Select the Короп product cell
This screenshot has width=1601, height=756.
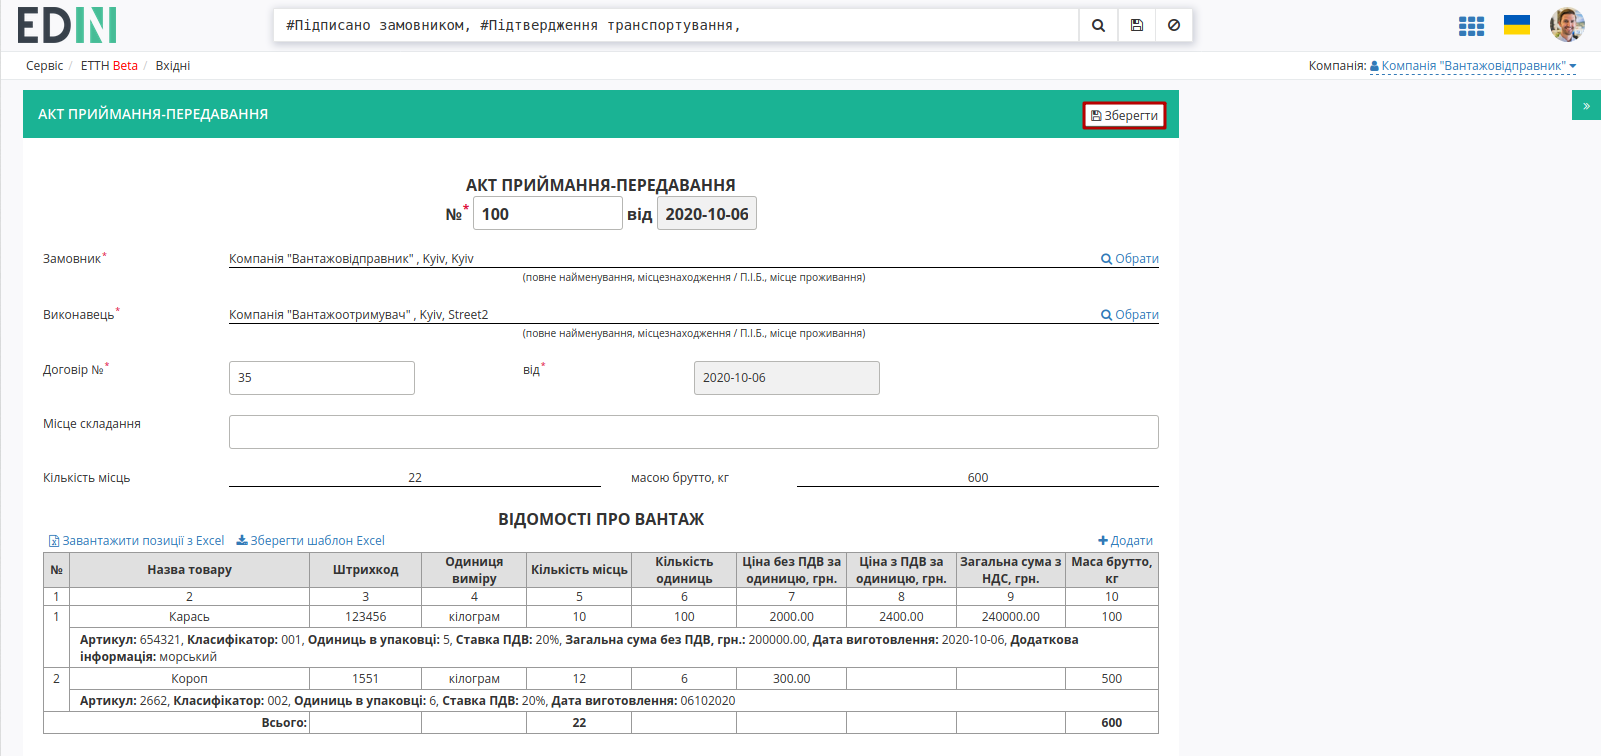click(189, 679)
